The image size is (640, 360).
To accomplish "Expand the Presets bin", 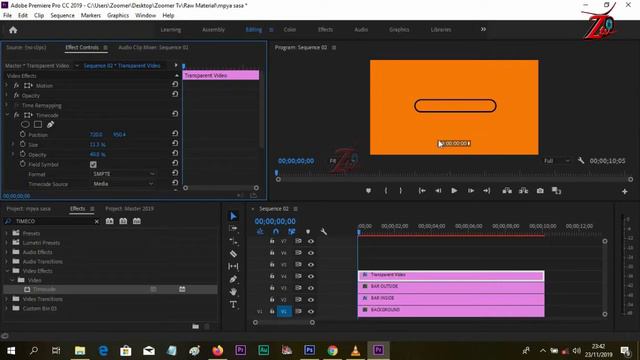I will pyautogui.click(x=6, y=233).
